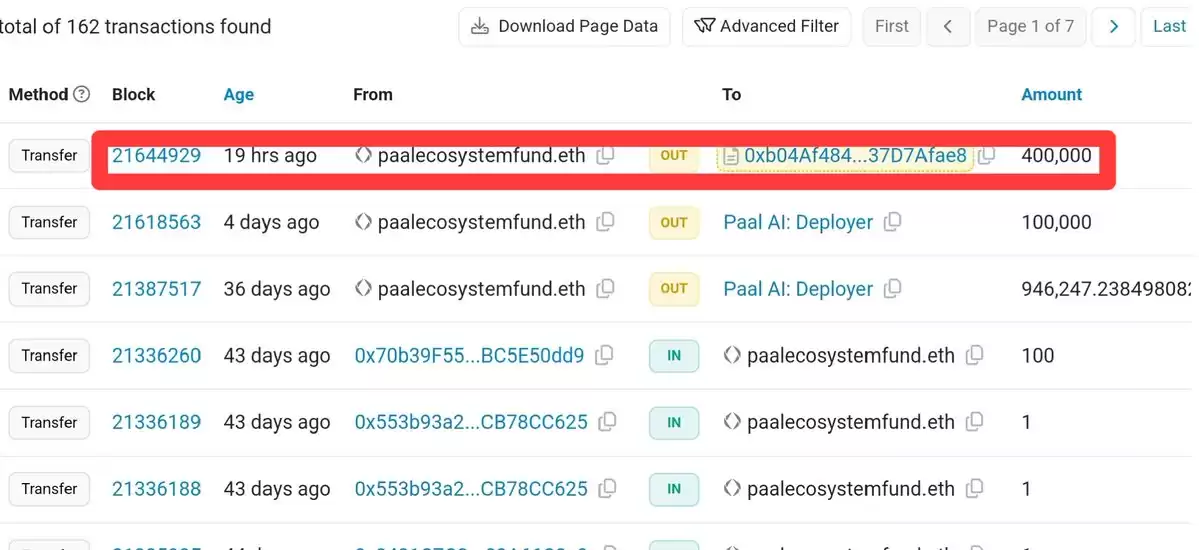Click '19 hrs ago' age cell
The image size is (1199, 550).
click(x=270, y=156)
